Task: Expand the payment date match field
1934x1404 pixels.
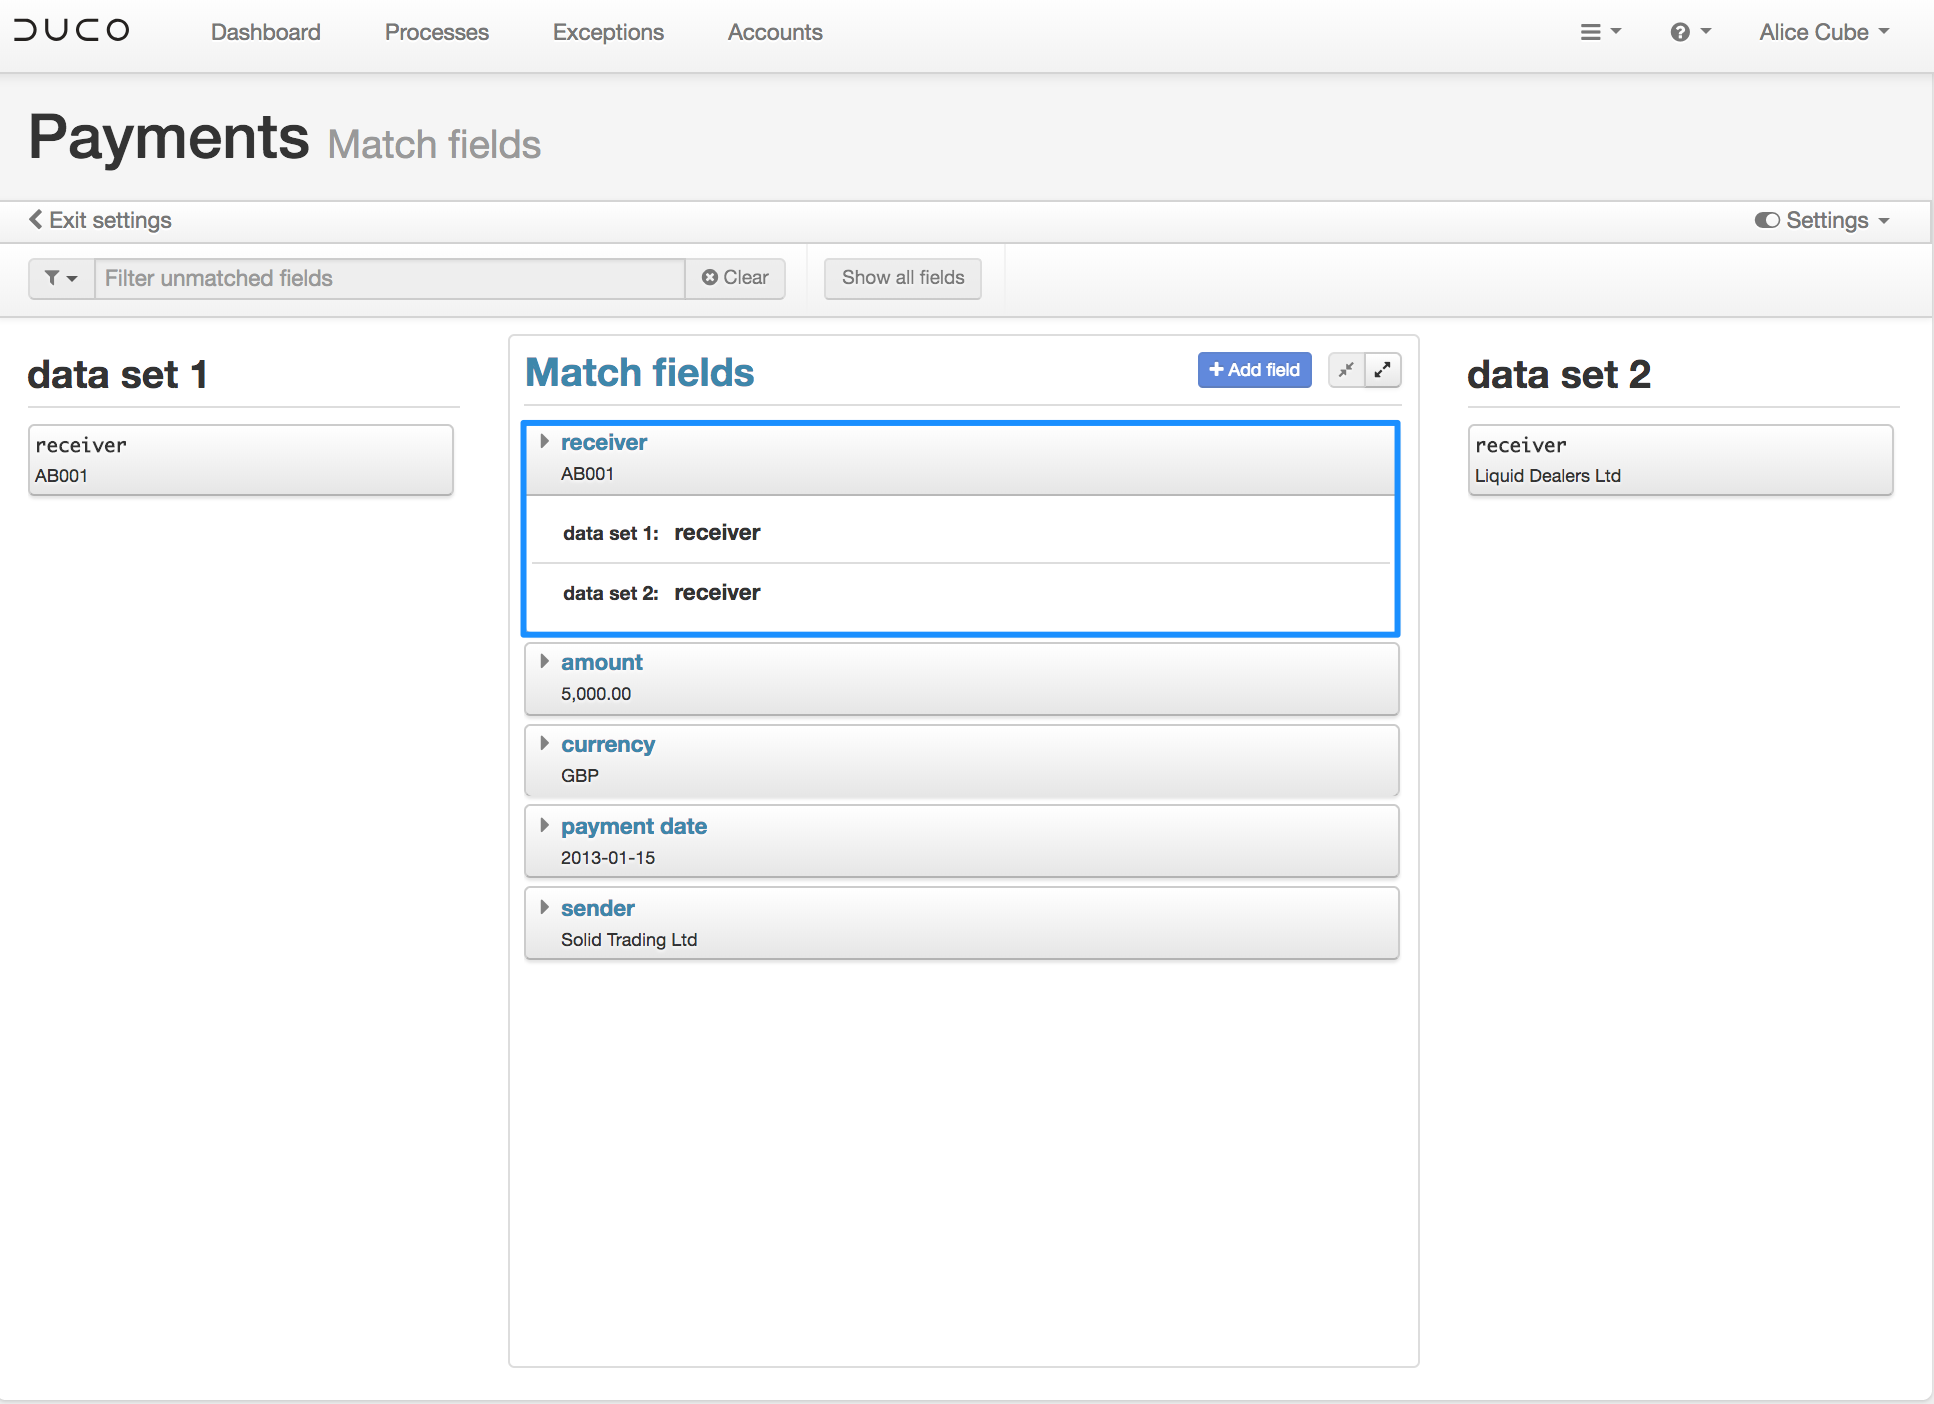Action: click(545, 825)
